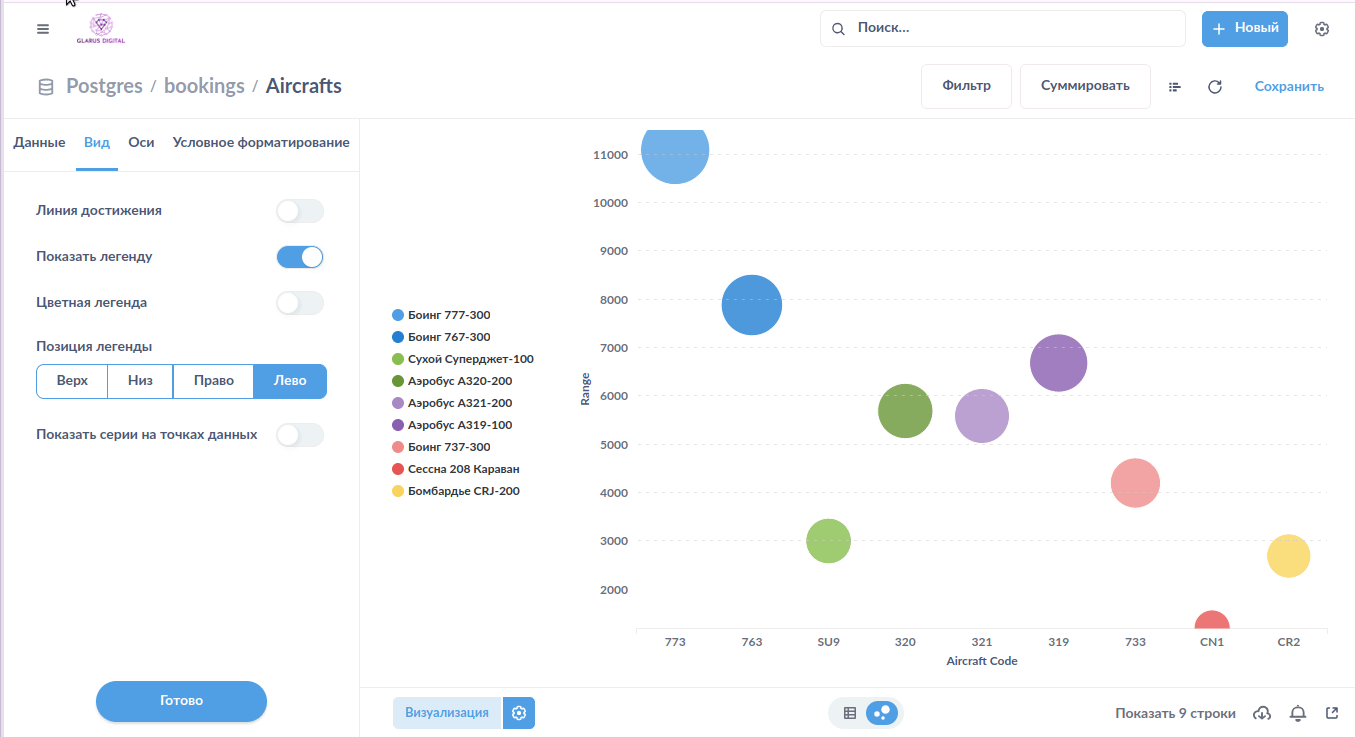Open the alert bell icon

[1298, 713]
